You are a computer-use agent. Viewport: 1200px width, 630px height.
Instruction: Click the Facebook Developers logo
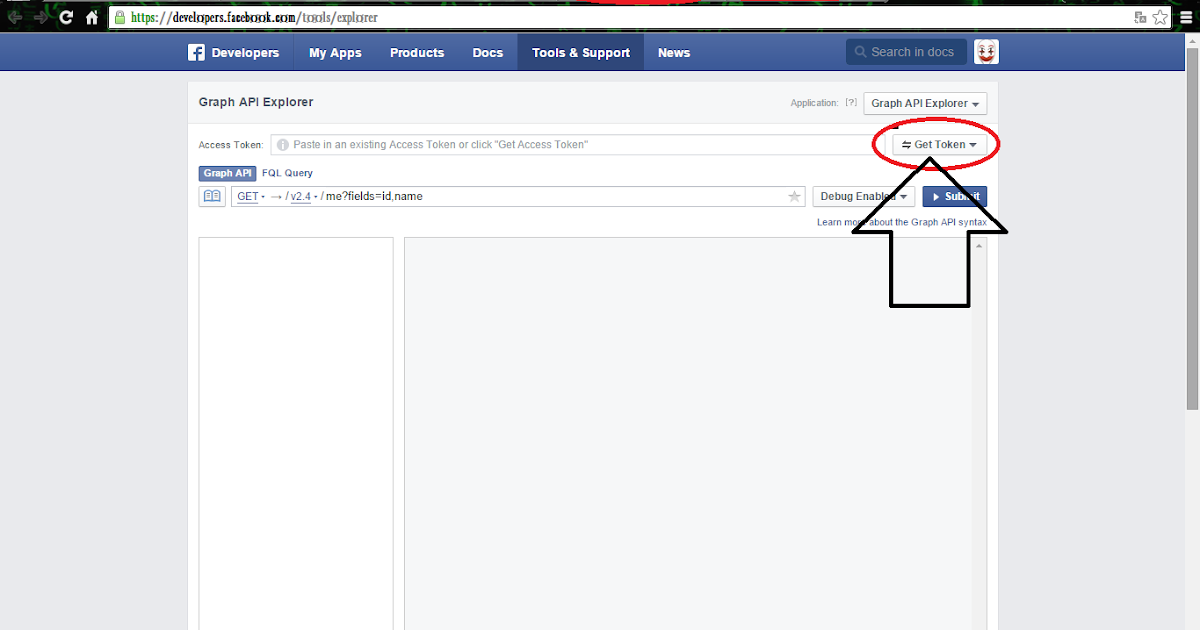click(x=234, y=53)
